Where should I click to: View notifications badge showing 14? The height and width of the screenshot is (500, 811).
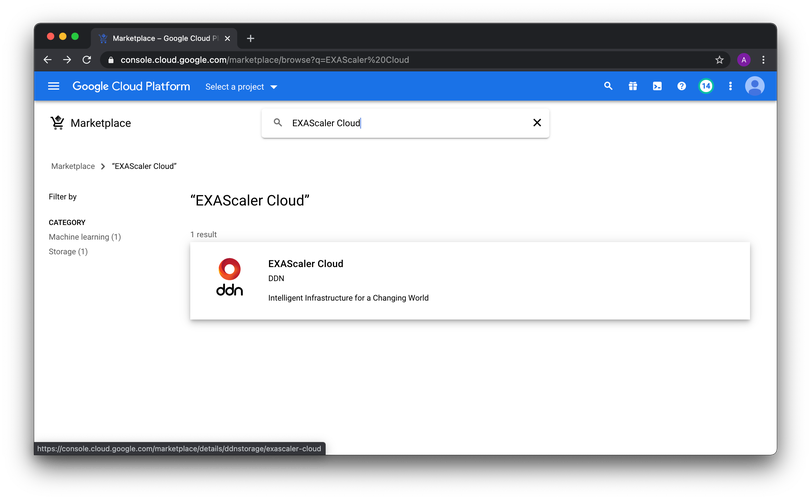coord(706,86)
